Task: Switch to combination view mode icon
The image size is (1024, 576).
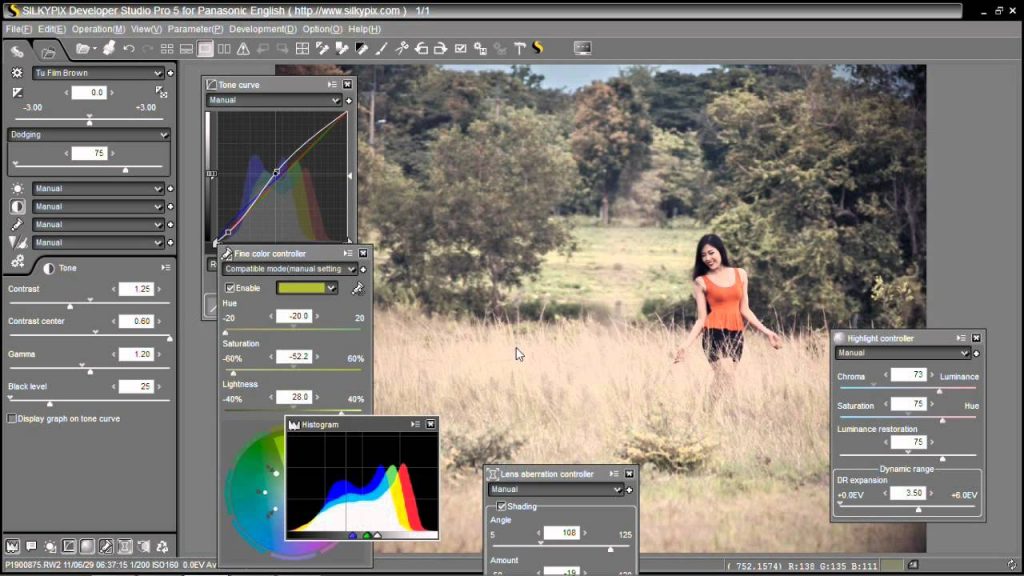Action: click(x=186, y=48)
